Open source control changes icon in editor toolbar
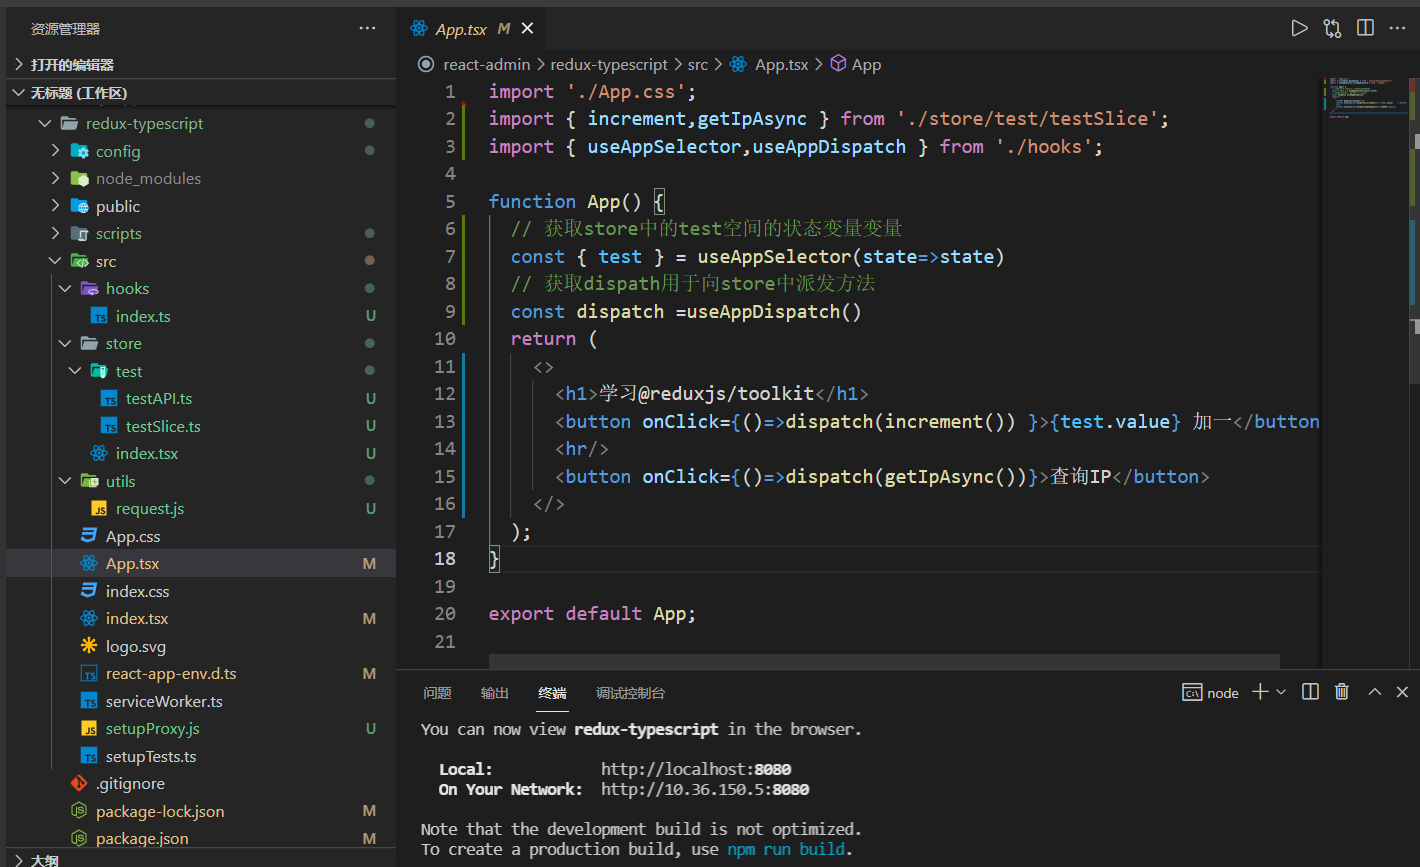The image size is (1420, 867). click(1332, 28)
